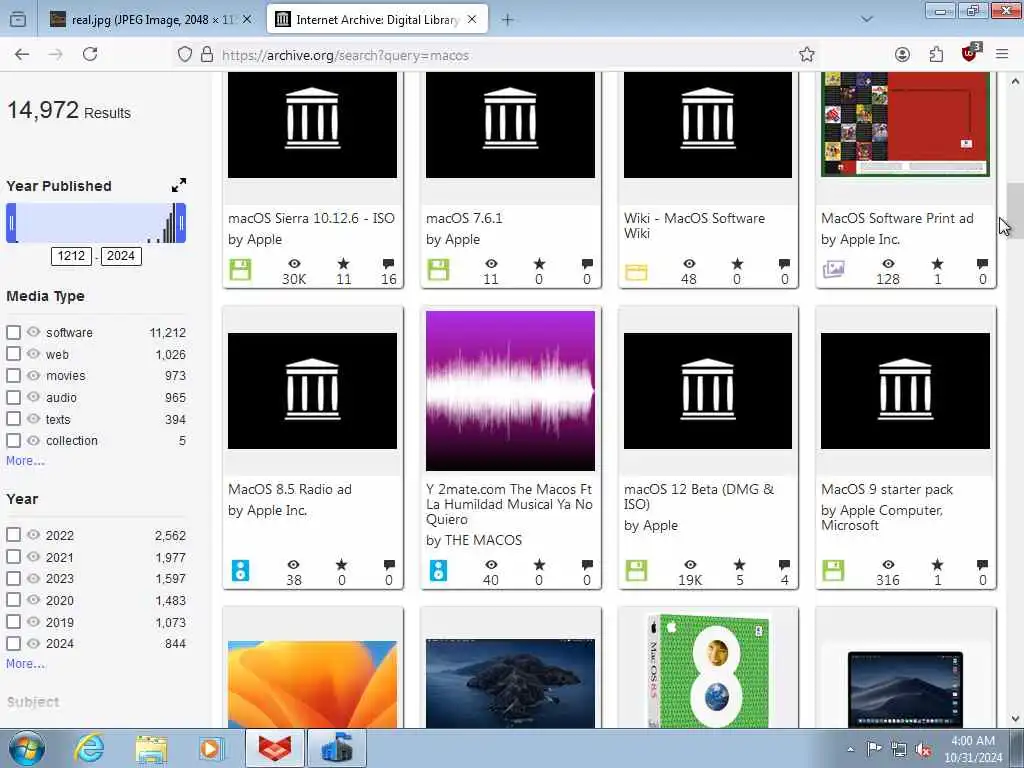Image resolution: width=1024 pixels, height=768 pixels.
Task: Click the end year field 2024
Action: pos(121,255)
